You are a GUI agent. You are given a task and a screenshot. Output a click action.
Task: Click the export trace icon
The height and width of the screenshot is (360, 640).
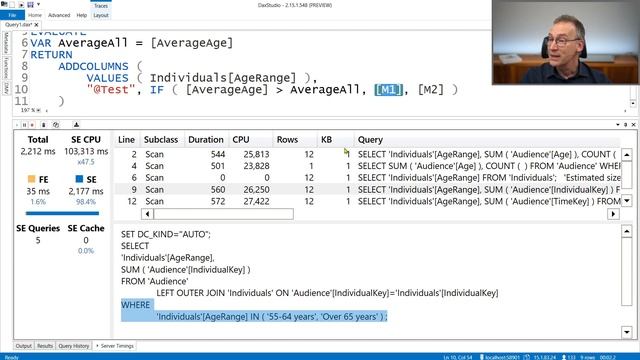pyautogui.click(x=76, y=125)
